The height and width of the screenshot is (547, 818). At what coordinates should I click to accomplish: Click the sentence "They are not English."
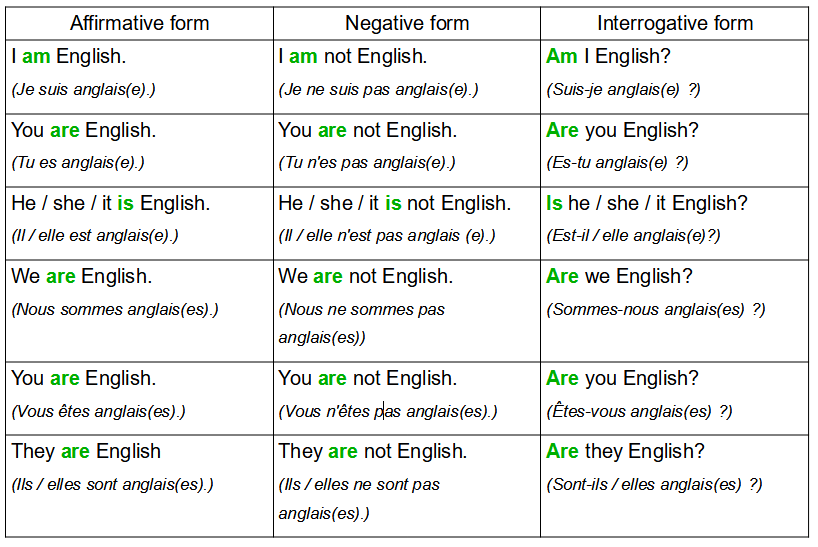372,452
